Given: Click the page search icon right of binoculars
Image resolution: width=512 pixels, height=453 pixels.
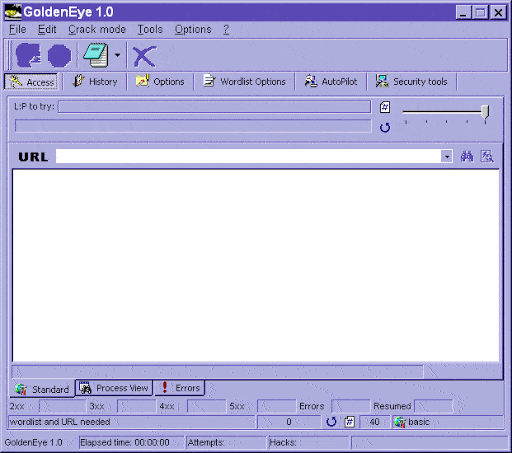Looking at the screenshot, I should tap(487, 156).
